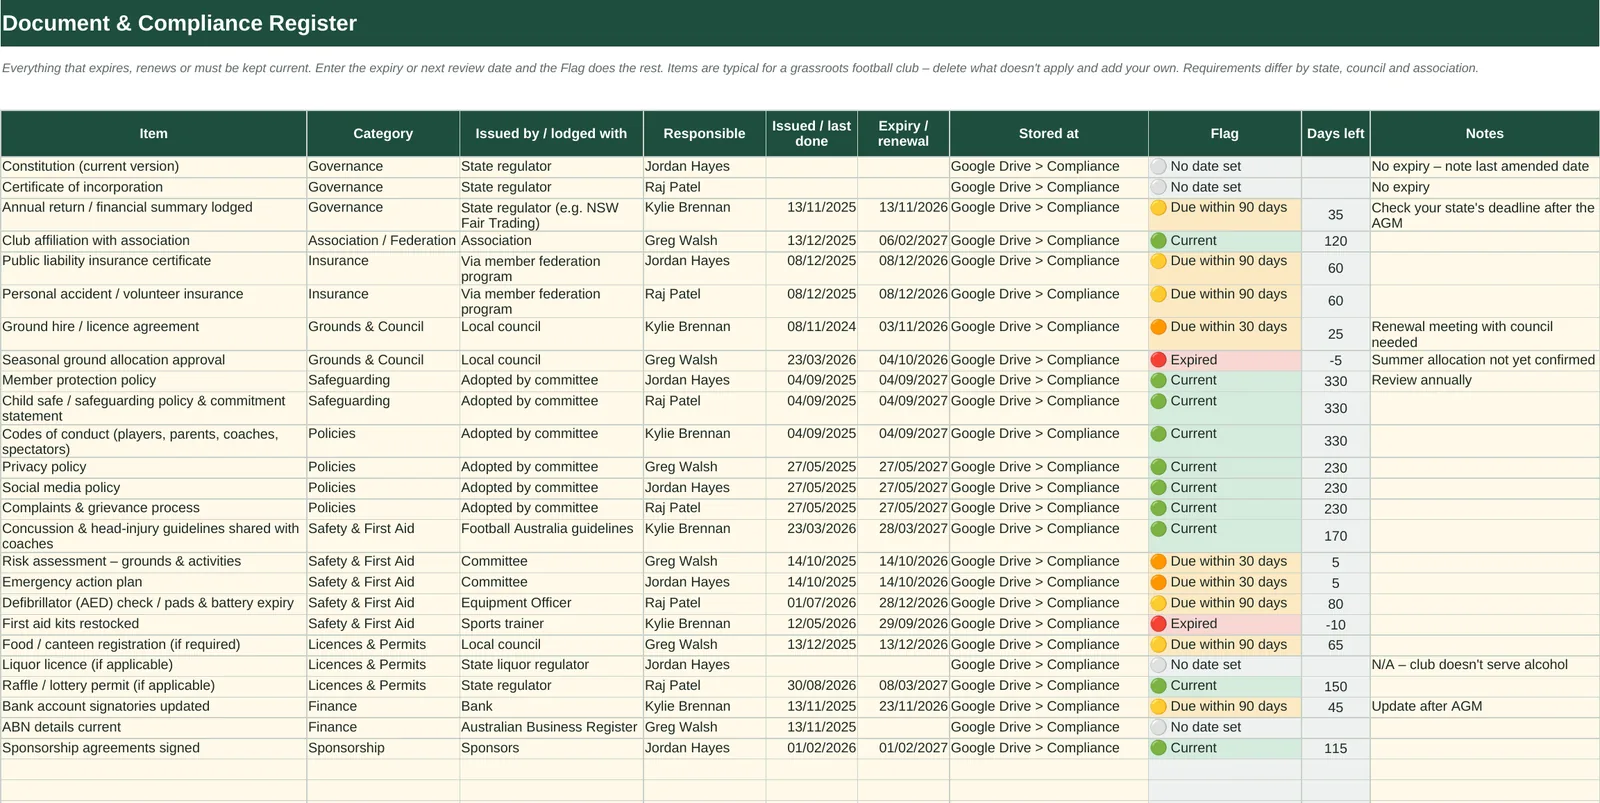Click No date set flag for Constitution
Viewport: 1600px width, 803px height.
(1224, 166)
